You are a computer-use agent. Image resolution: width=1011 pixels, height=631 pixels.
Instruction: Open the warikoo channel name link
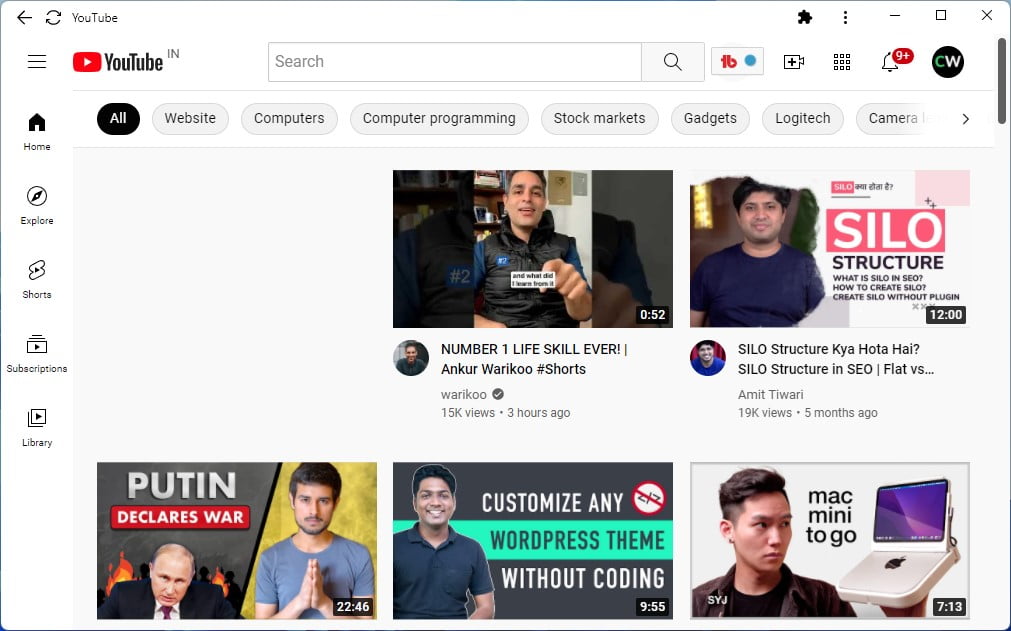coord(464,394)
